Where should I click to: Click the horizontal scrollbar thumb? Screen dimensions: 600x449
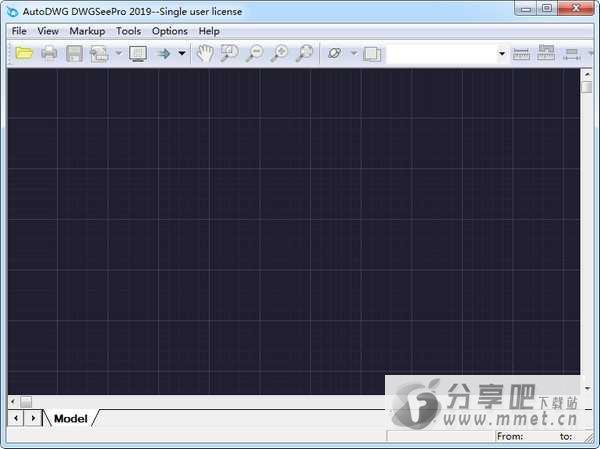(26, 402)
